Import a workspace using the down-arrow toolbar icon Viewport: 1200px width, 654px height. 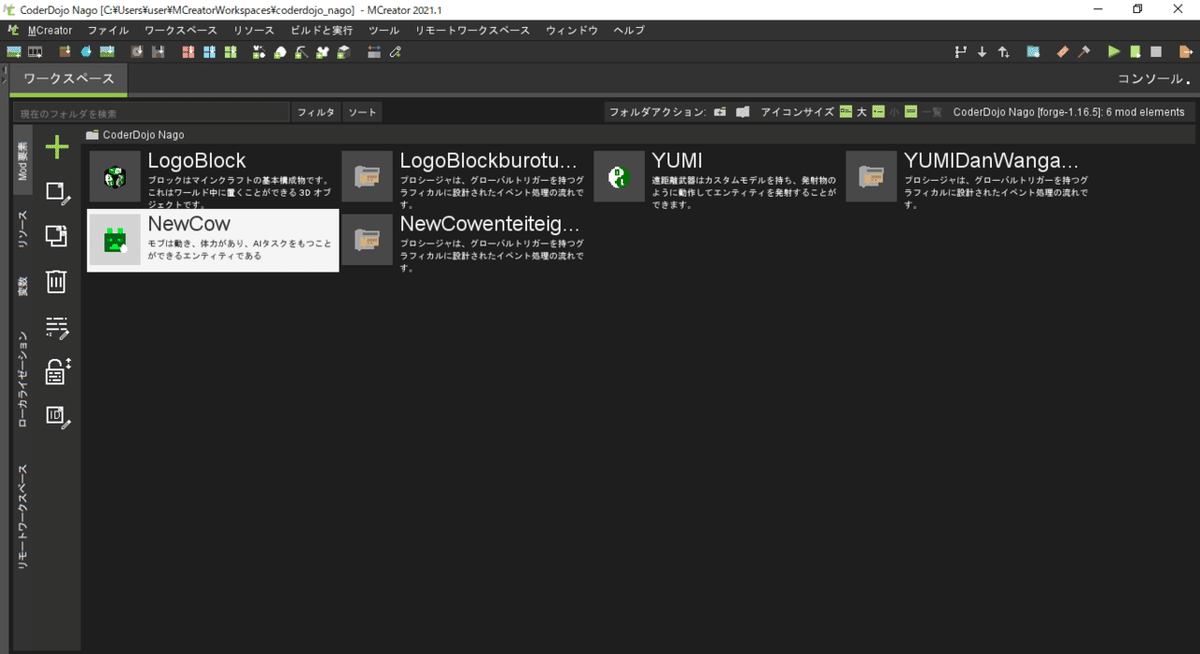981,51
